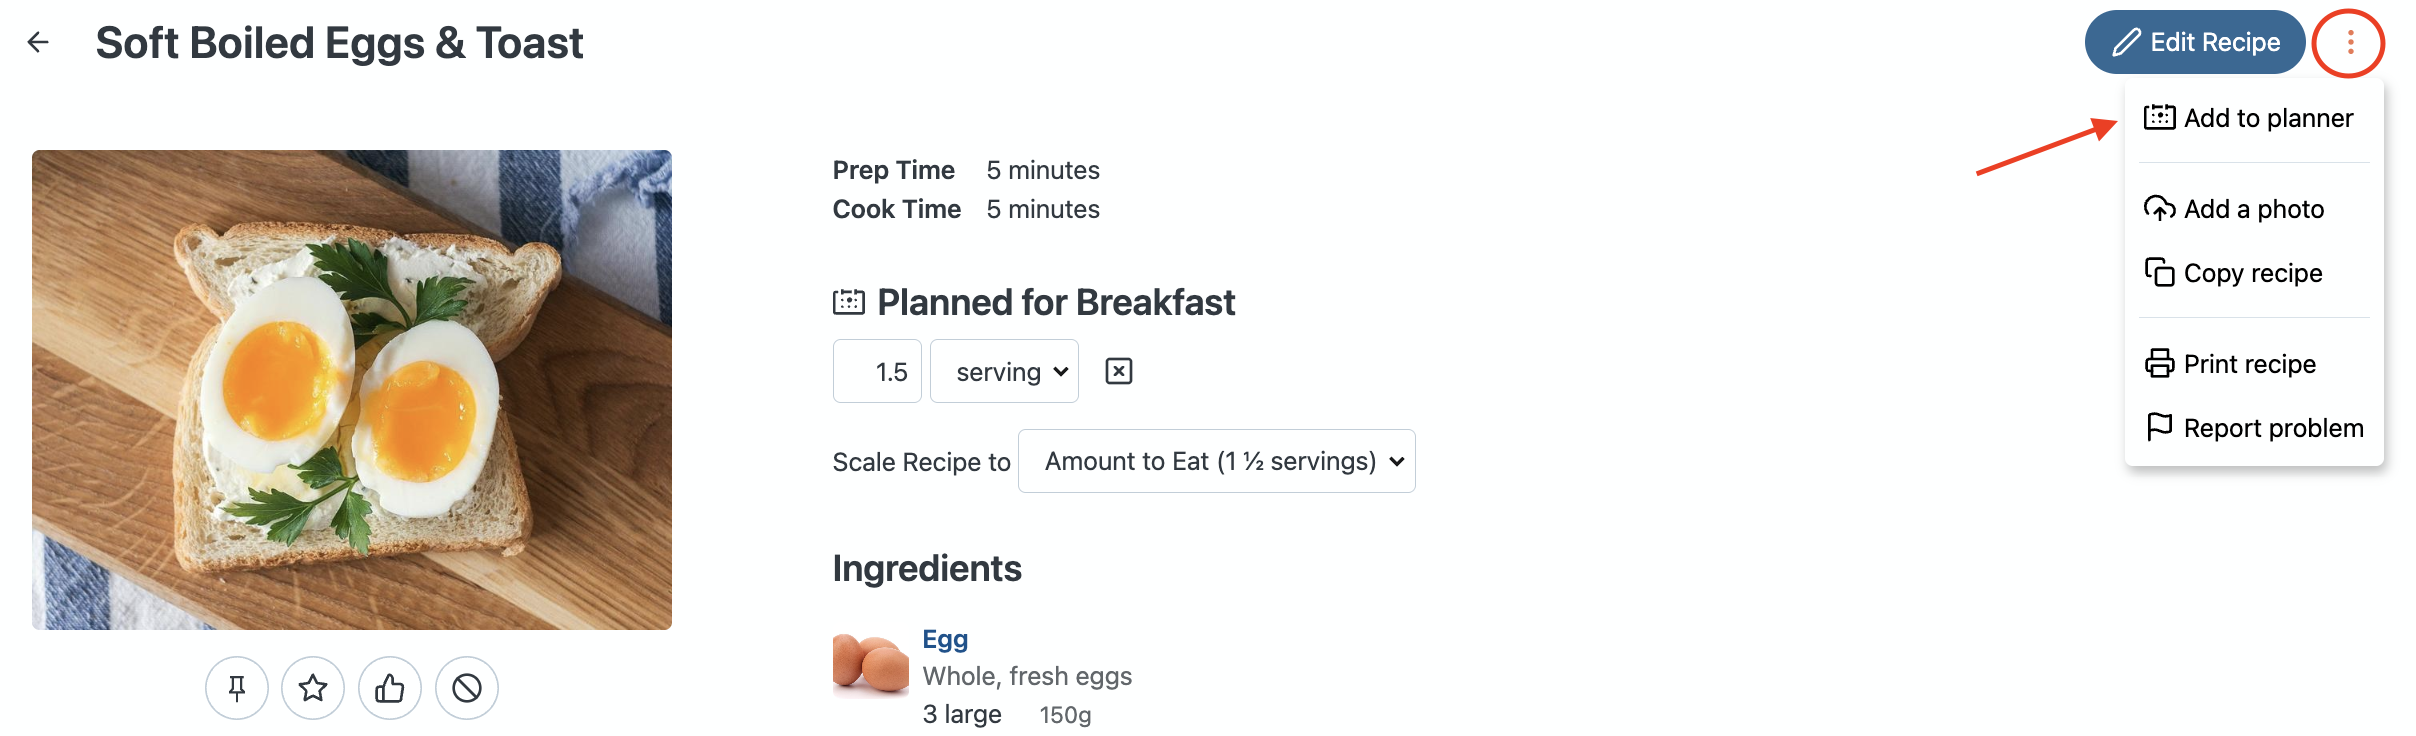Open the three-dot more options menu

point(2349,42)
